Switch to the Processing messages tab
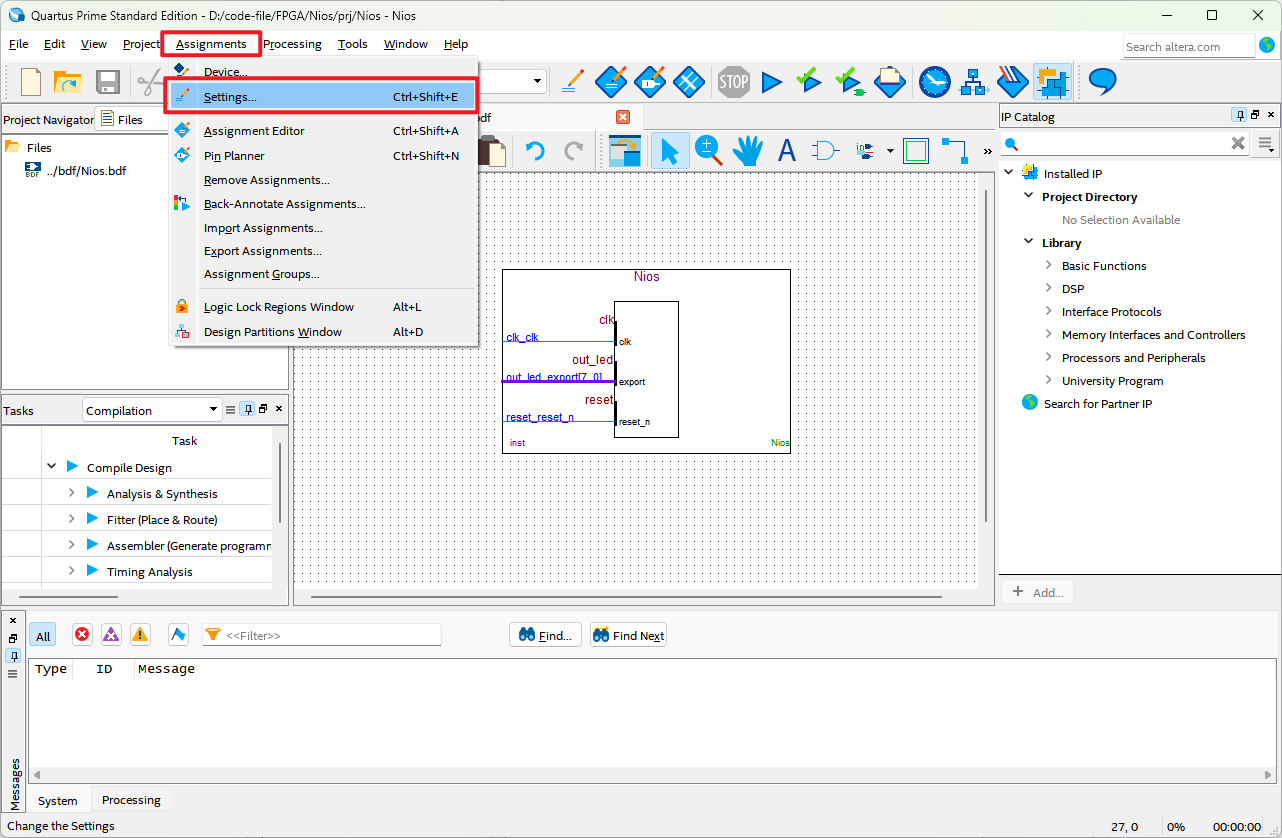 point(131,800)
